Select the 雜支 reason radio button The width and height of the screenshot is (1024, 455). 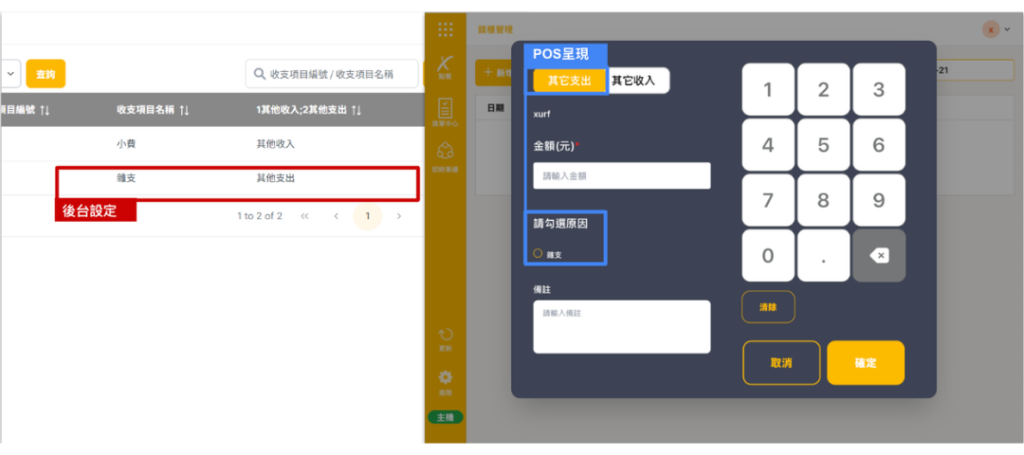pos(538,253)
